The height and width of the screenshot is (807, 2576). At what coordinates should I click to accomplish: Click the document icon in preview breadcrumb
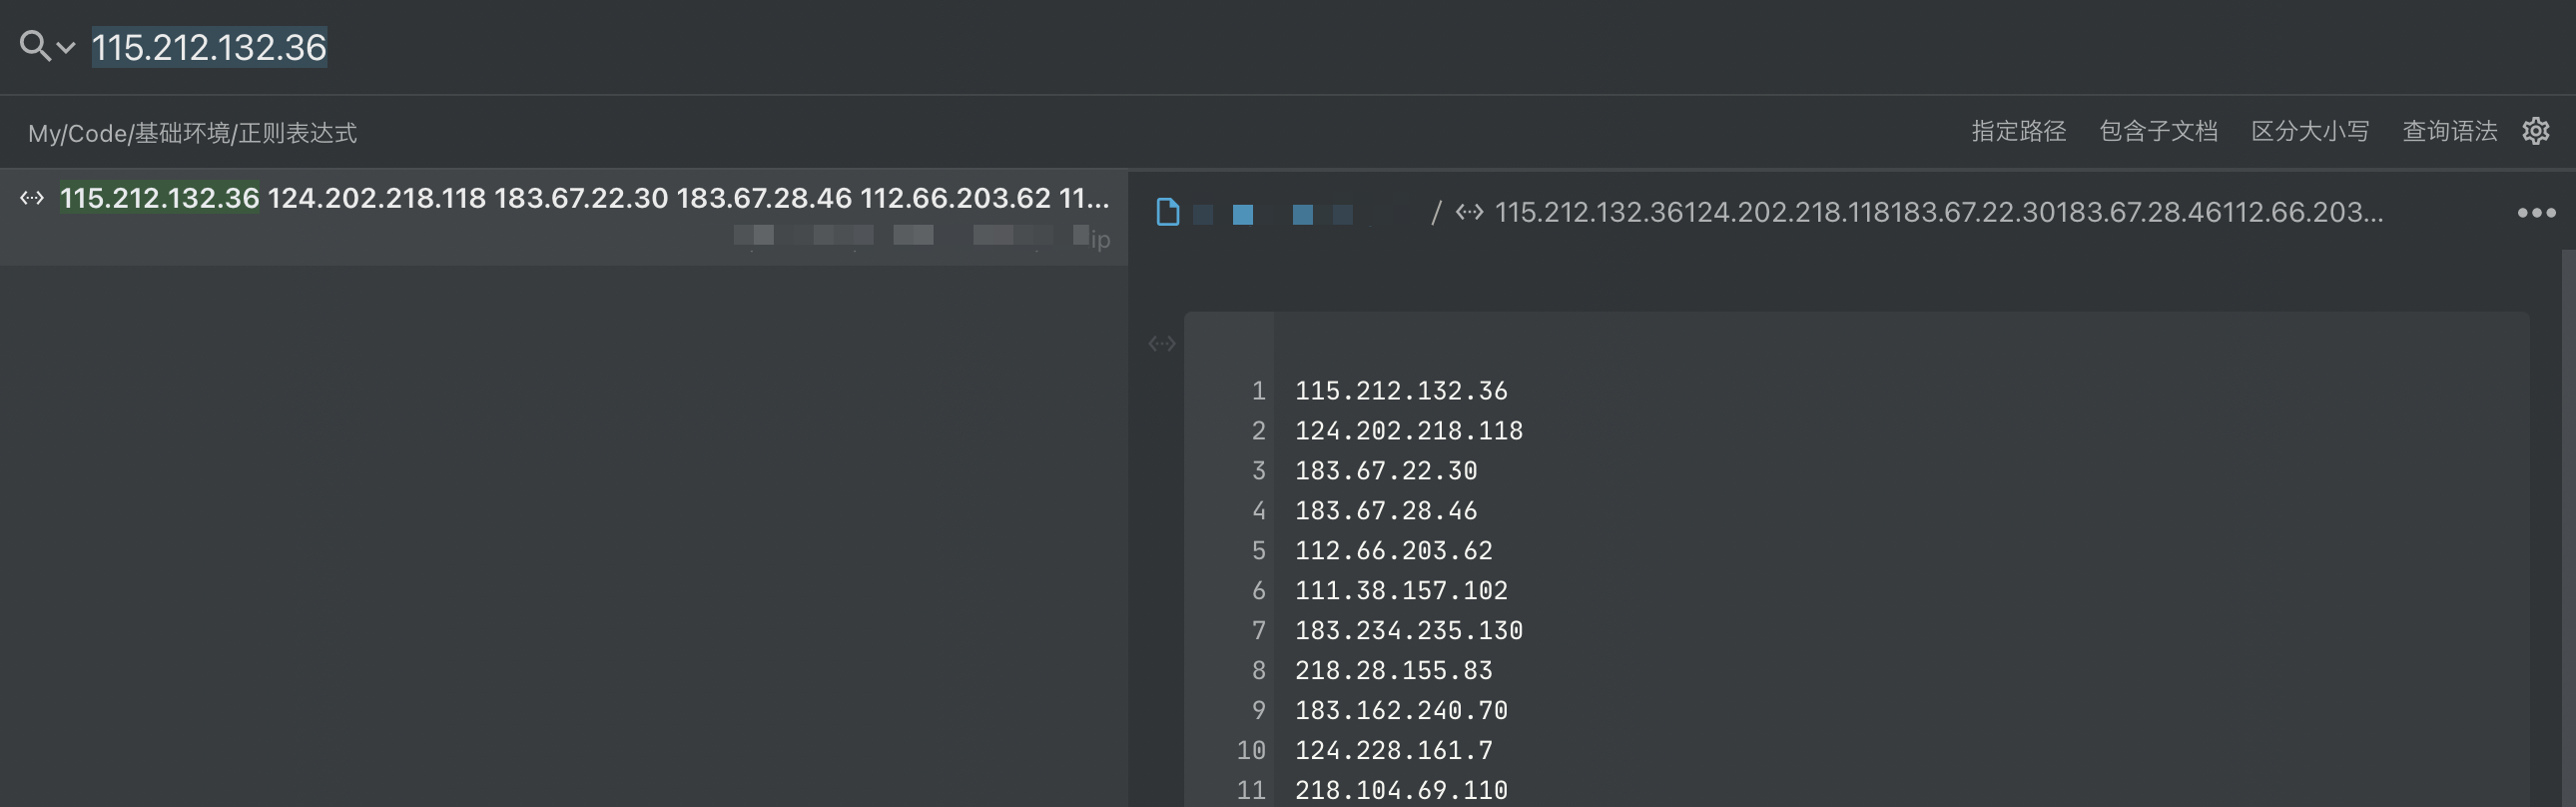pos(1167,212)
